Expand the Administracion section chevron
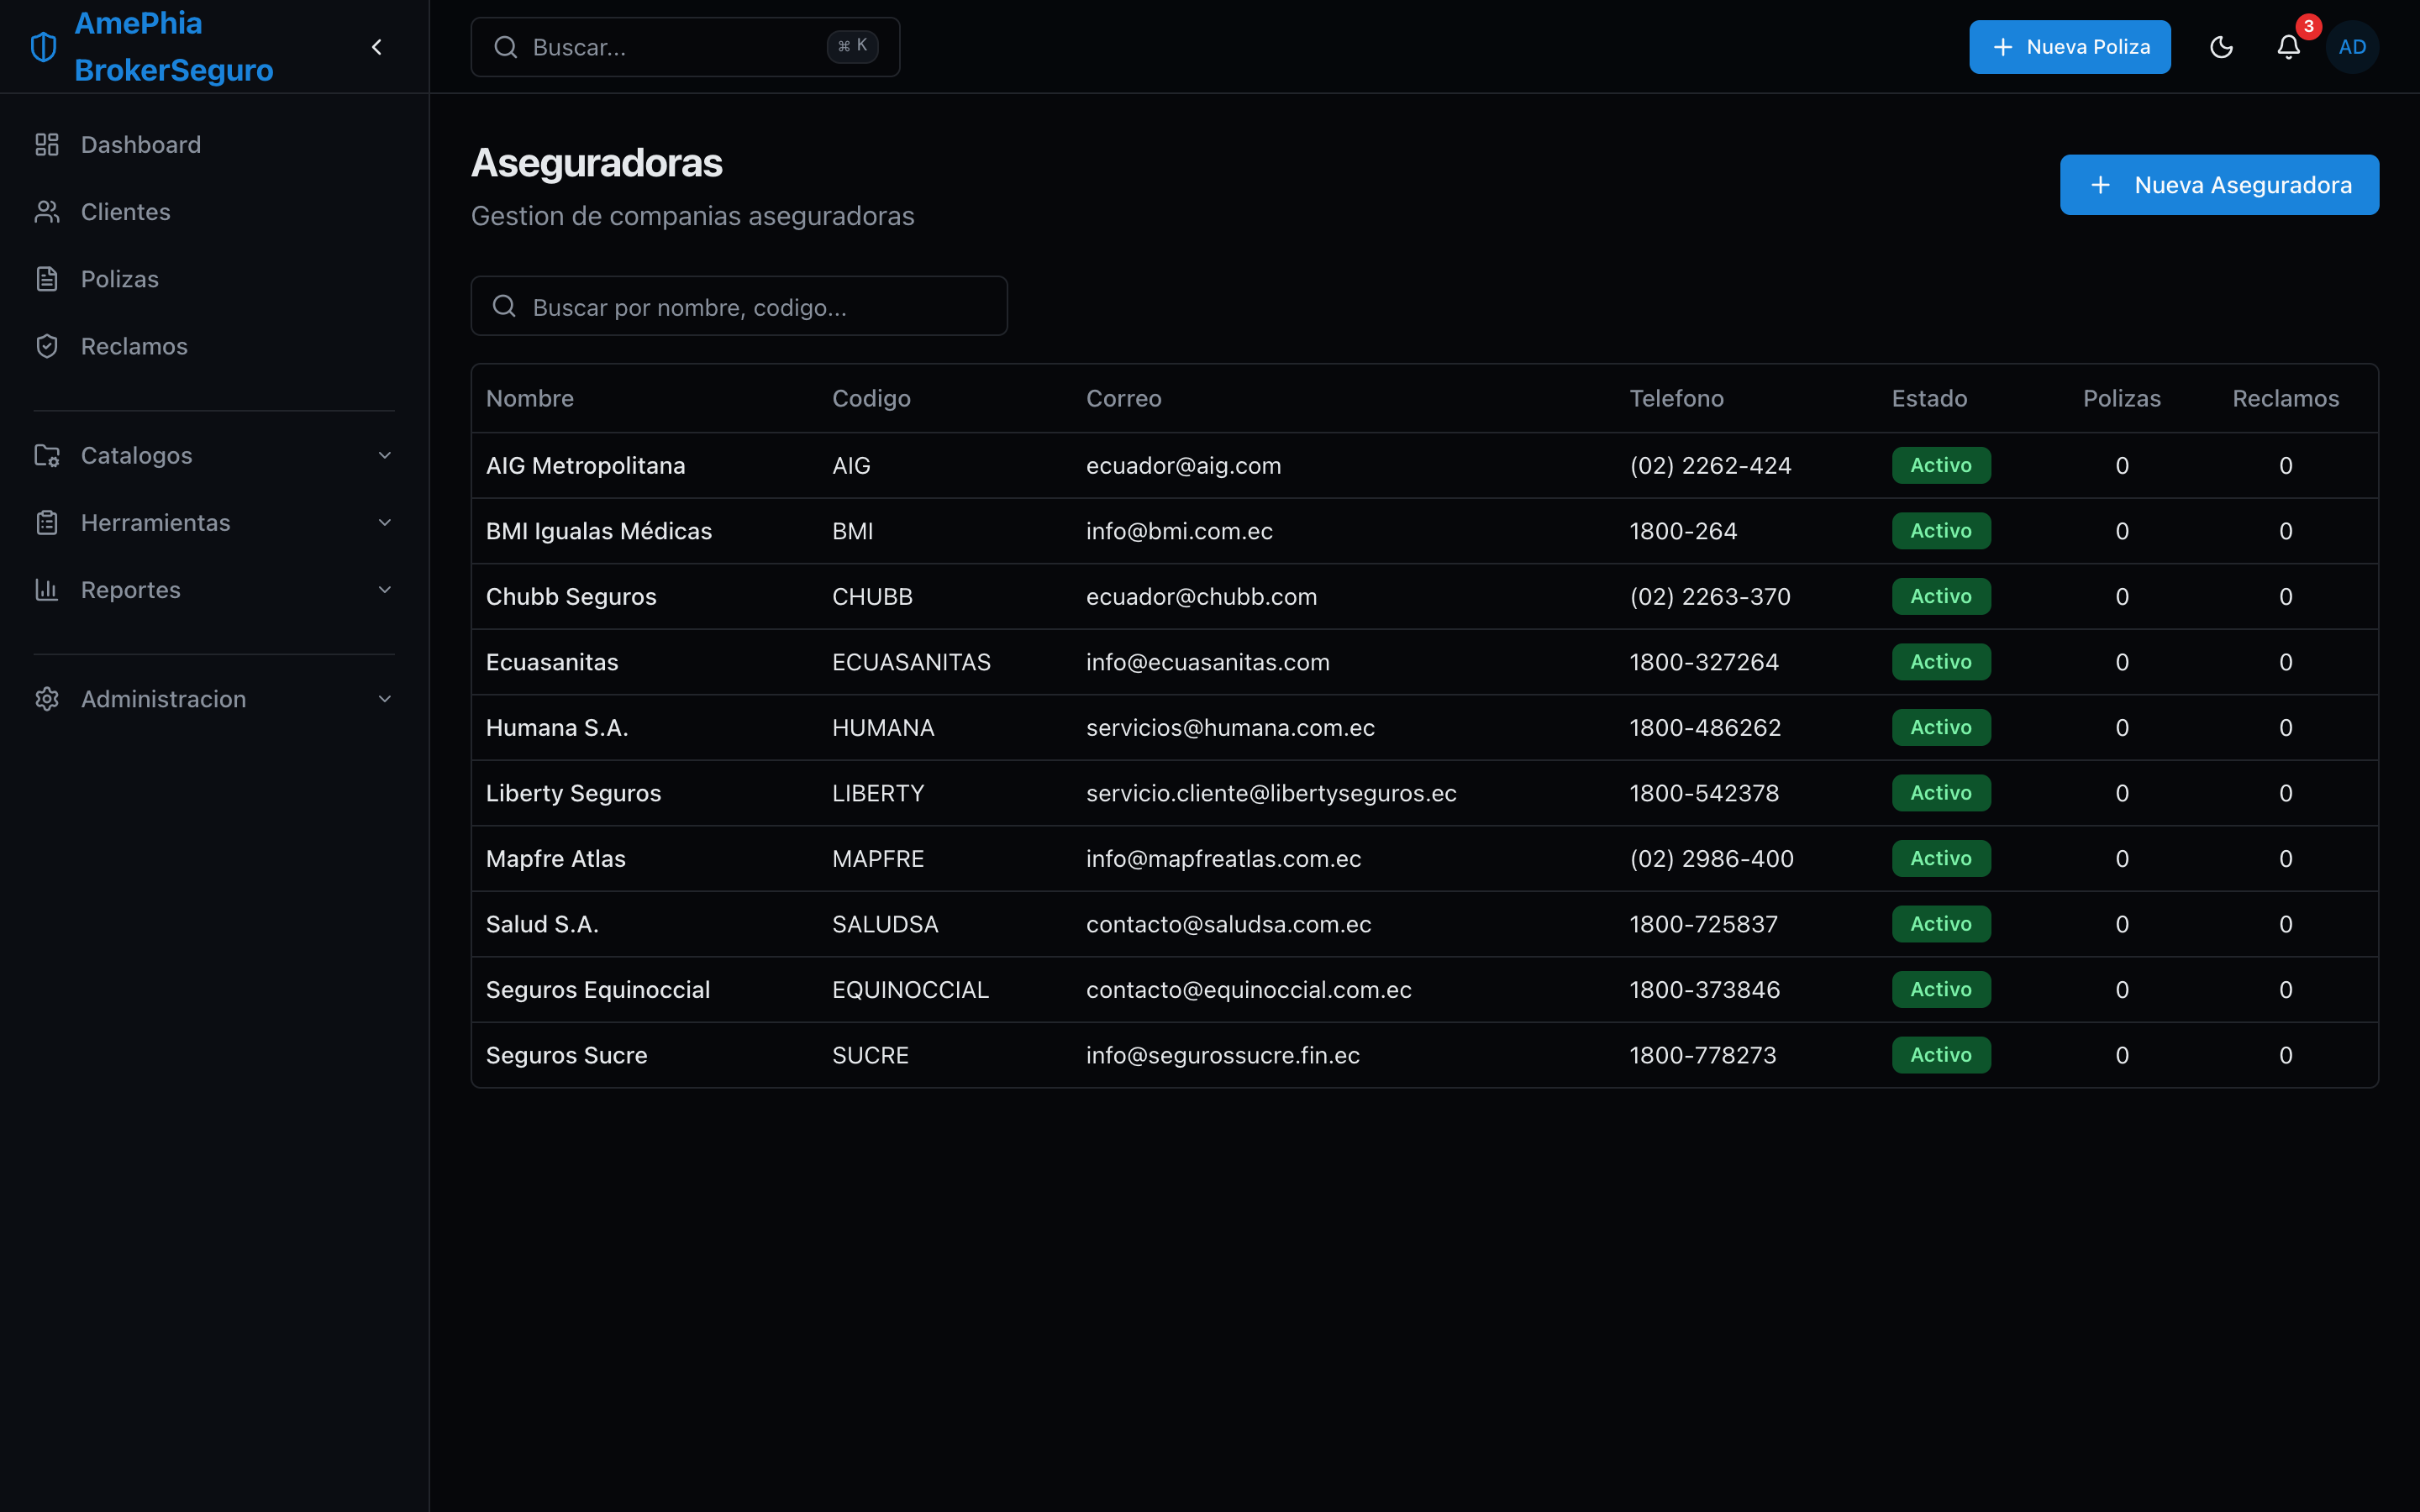Viewport: 2420px width, 1512px height. (385, 699)
